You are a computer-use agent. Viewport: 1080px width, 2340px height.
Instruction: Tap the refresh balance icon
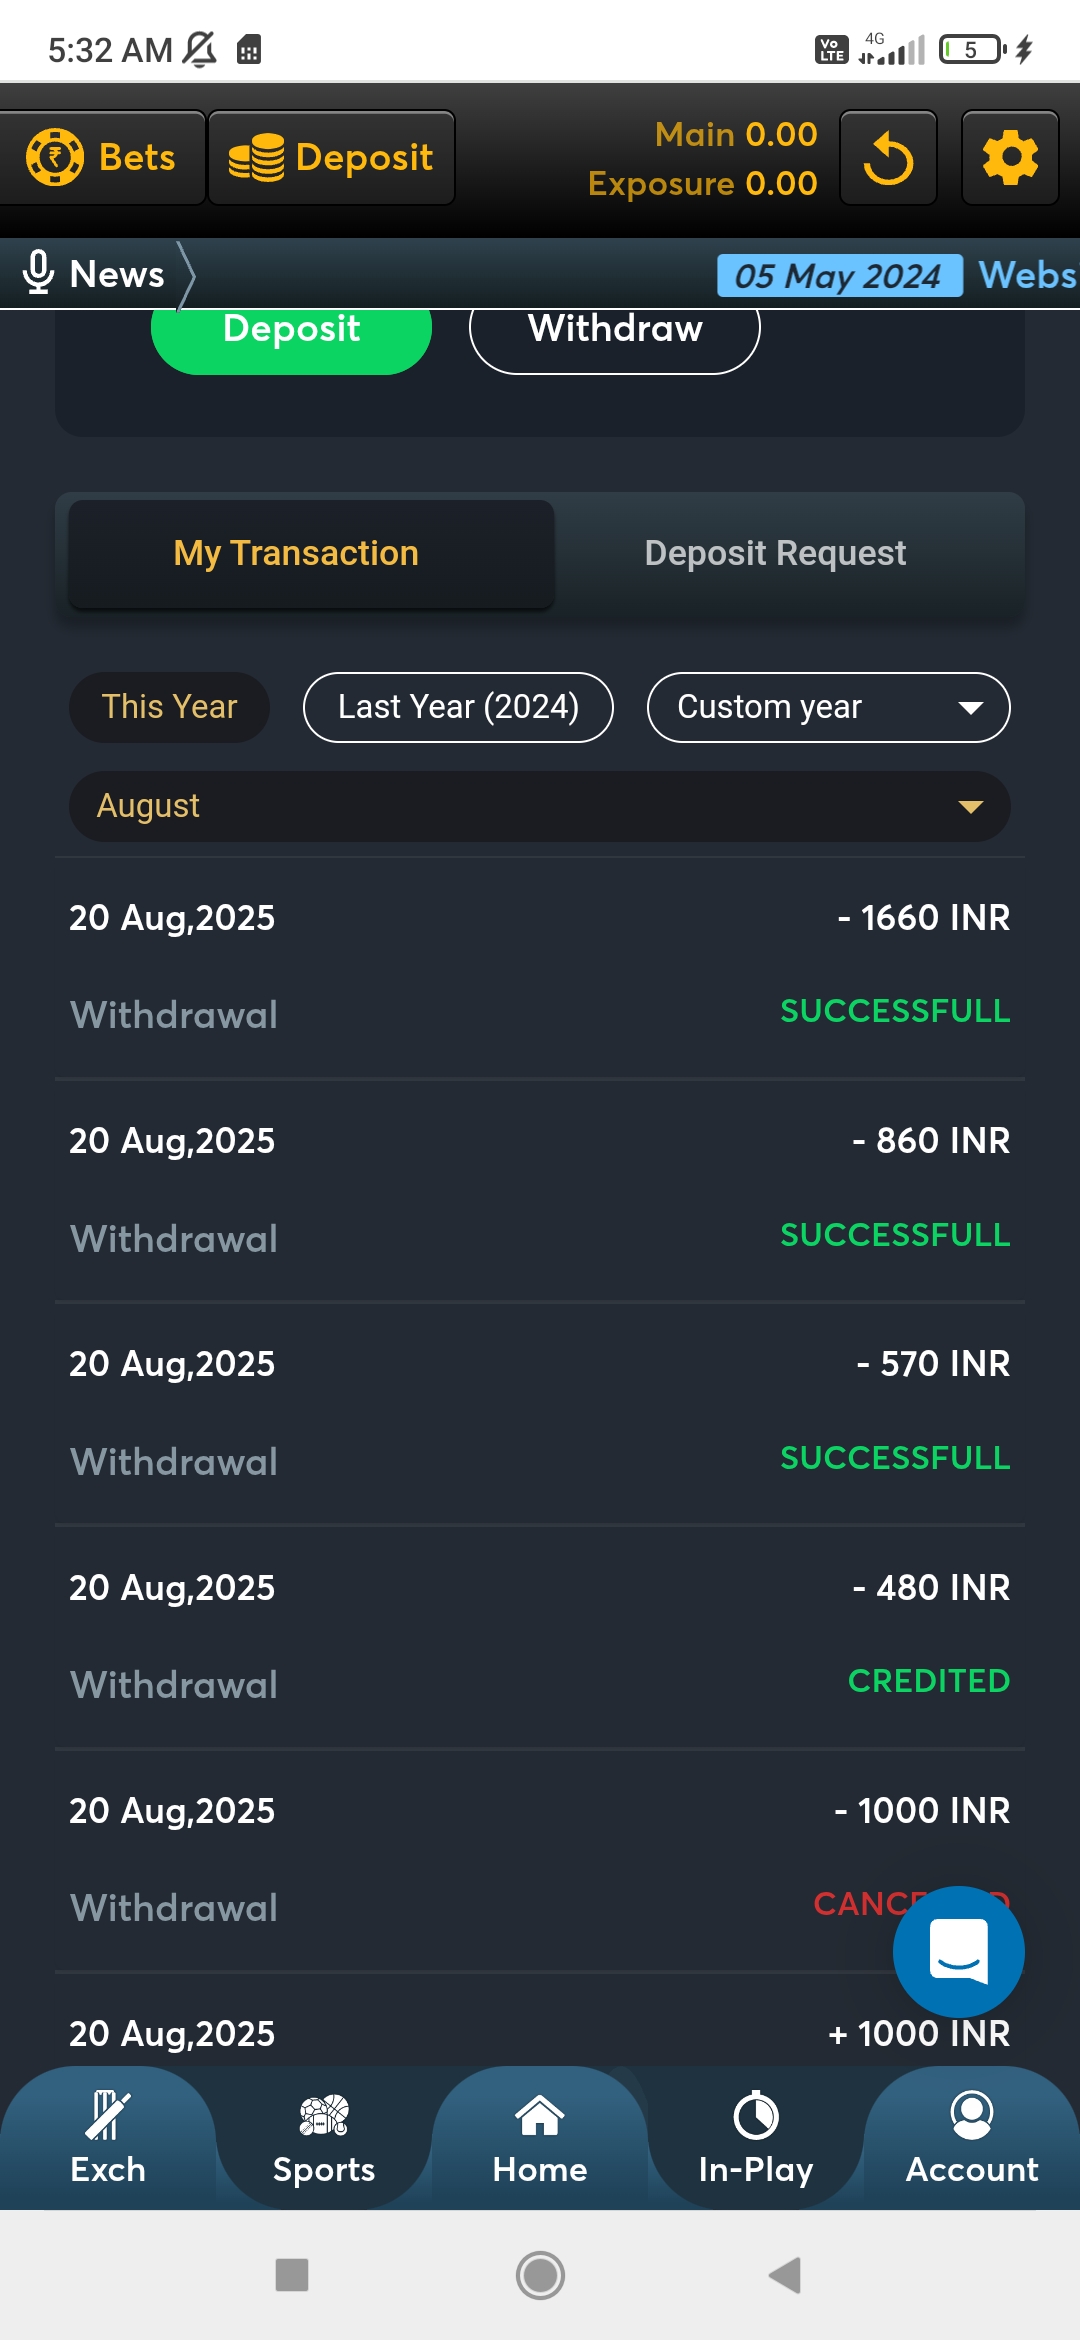tap(888, 158)
